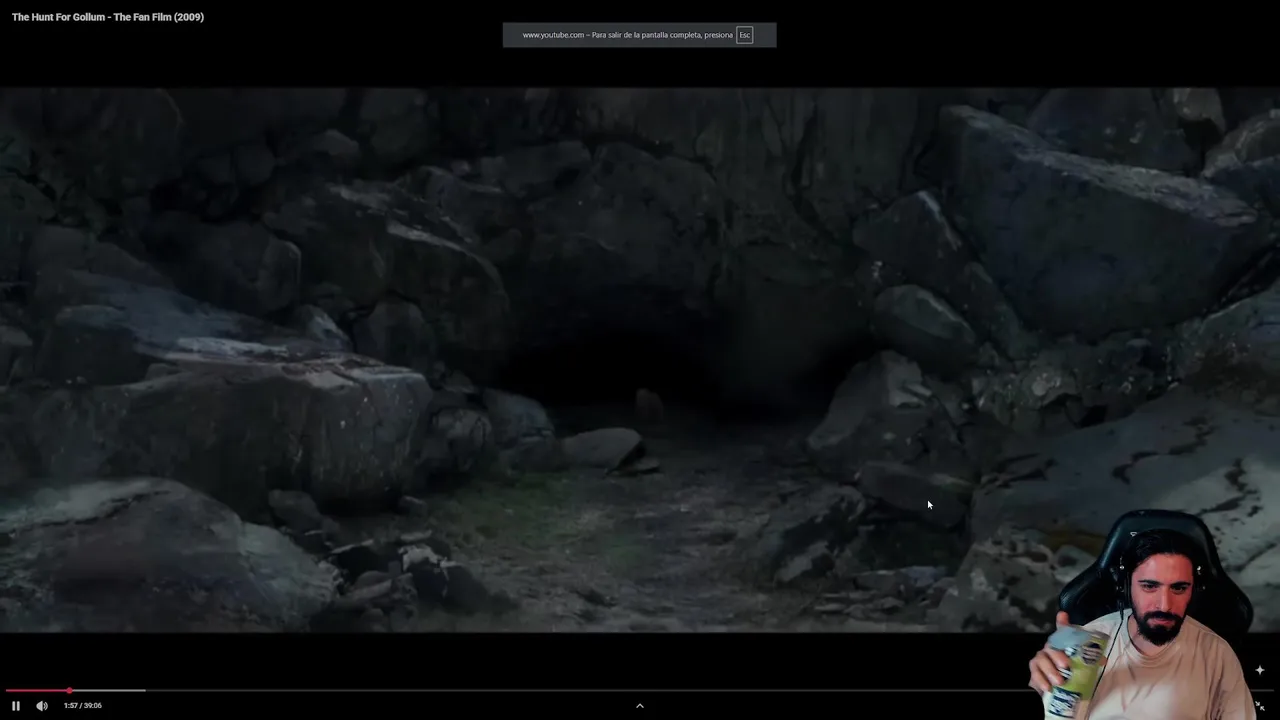Exit fullscreen using the bottom-right shrink icon

[x=1260, y=706]
